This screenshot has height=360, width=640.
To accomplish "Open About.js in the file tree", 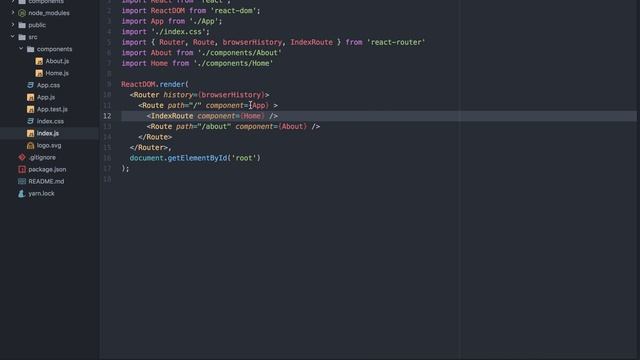I will tap(57, 61).
